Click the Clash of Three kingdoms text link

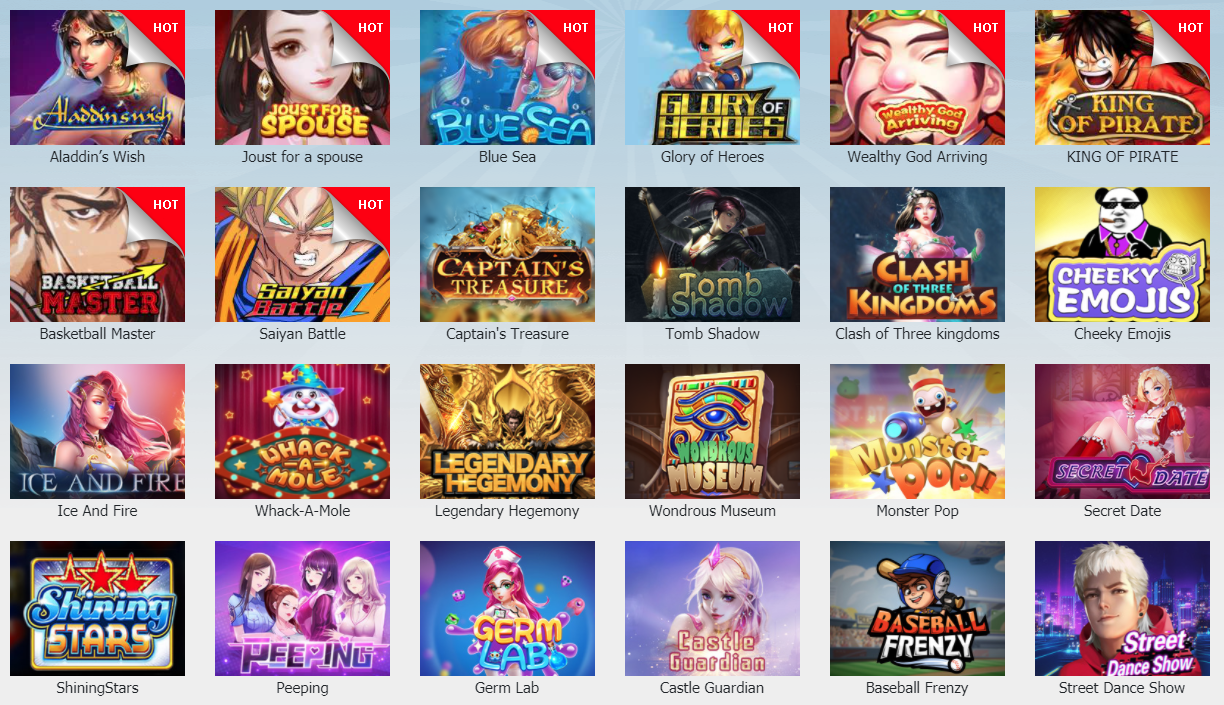pyautogui.click(x=917, y=334)
